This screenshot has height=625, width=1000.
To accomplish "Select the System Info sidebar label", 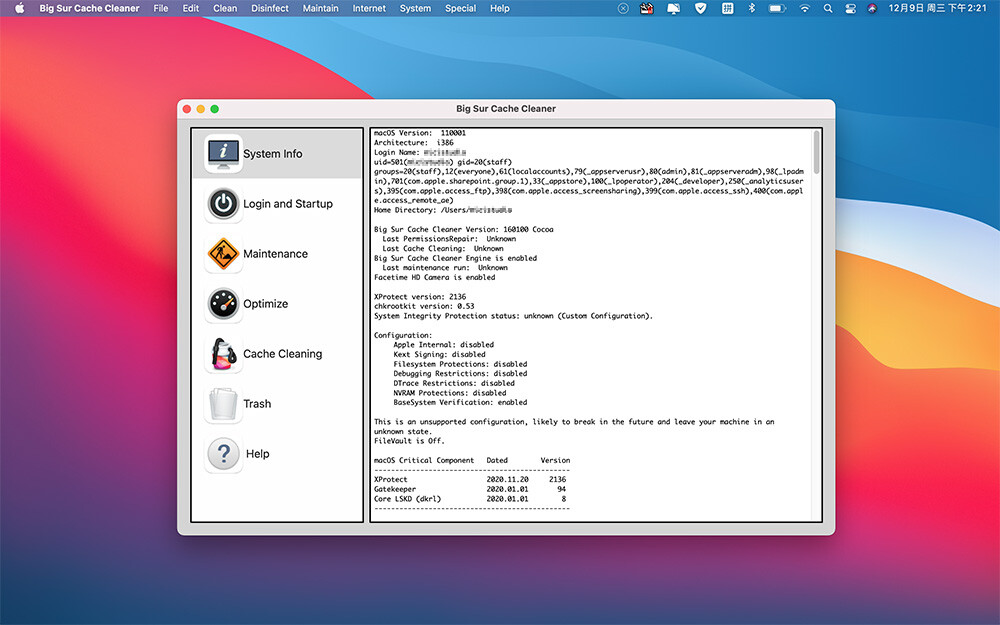I will pyautogui.click(x=272, y=154).
